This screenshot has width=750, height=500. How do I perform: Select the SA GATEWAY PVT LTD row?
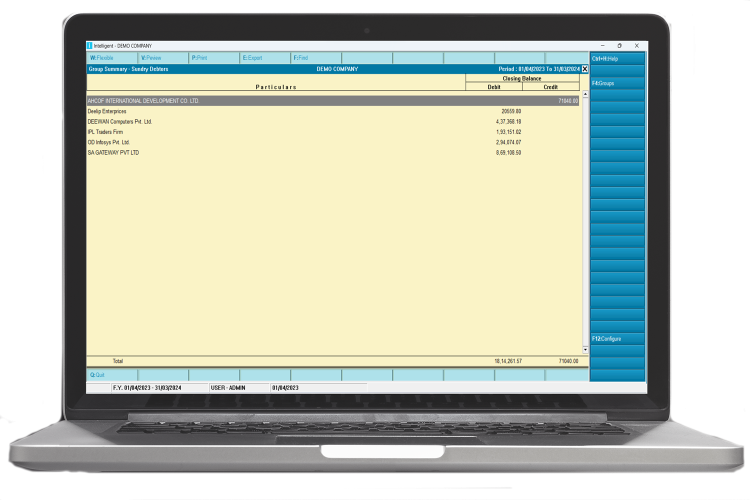[x=333, y=153]
